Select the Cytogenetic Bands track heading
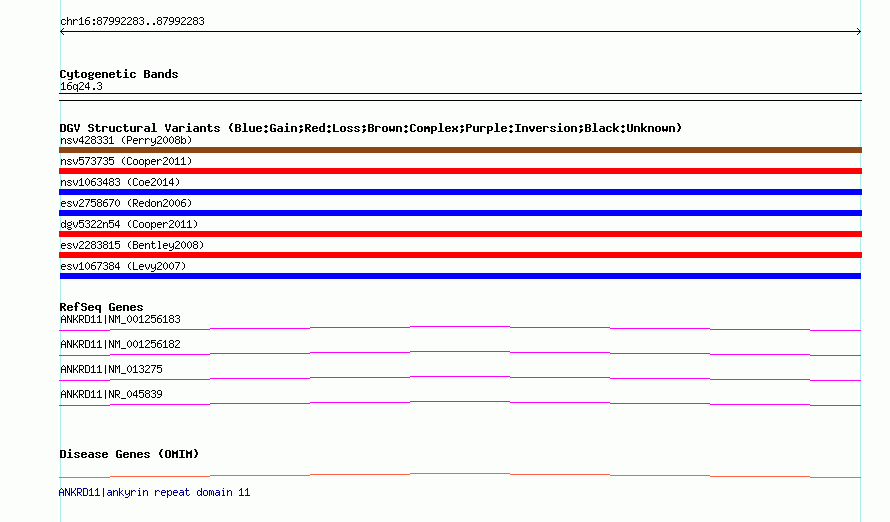 [x=119, y=74]
